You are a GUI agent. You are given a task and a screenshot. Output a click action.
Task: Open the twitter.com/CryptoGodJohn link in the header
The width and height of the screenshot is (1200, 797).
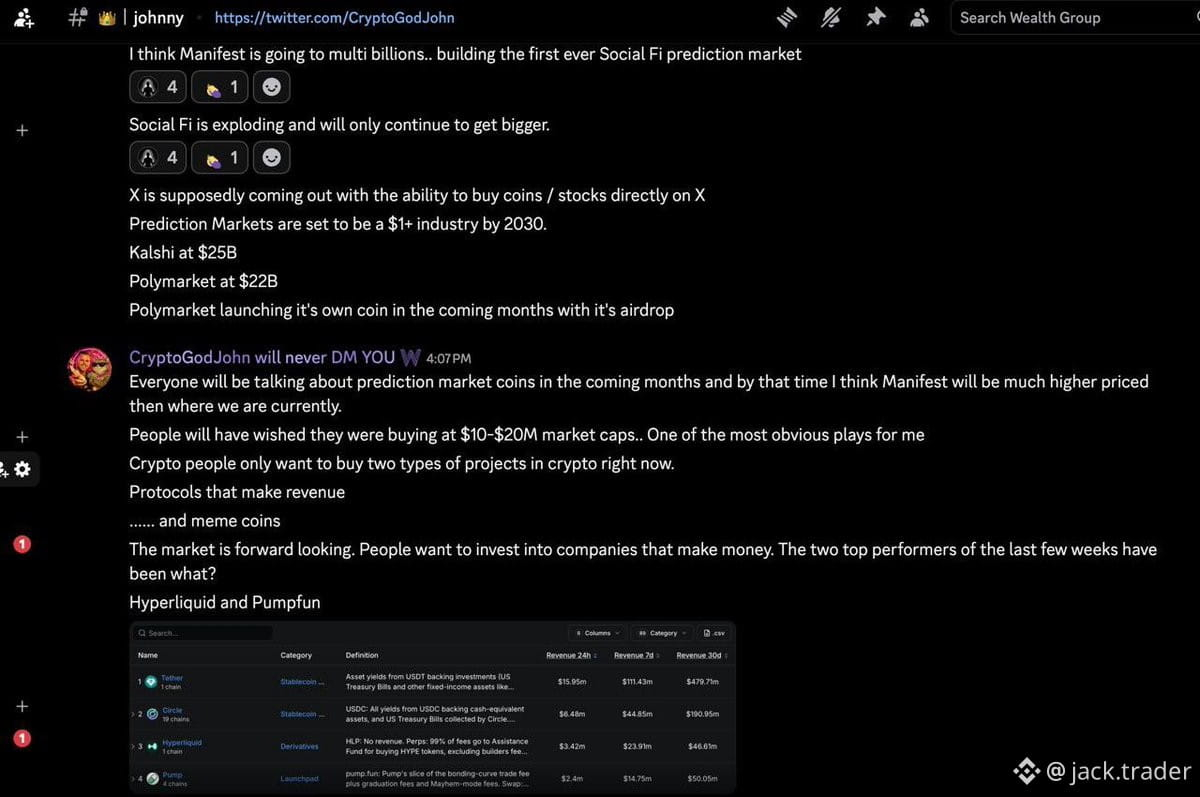point(335,18)
